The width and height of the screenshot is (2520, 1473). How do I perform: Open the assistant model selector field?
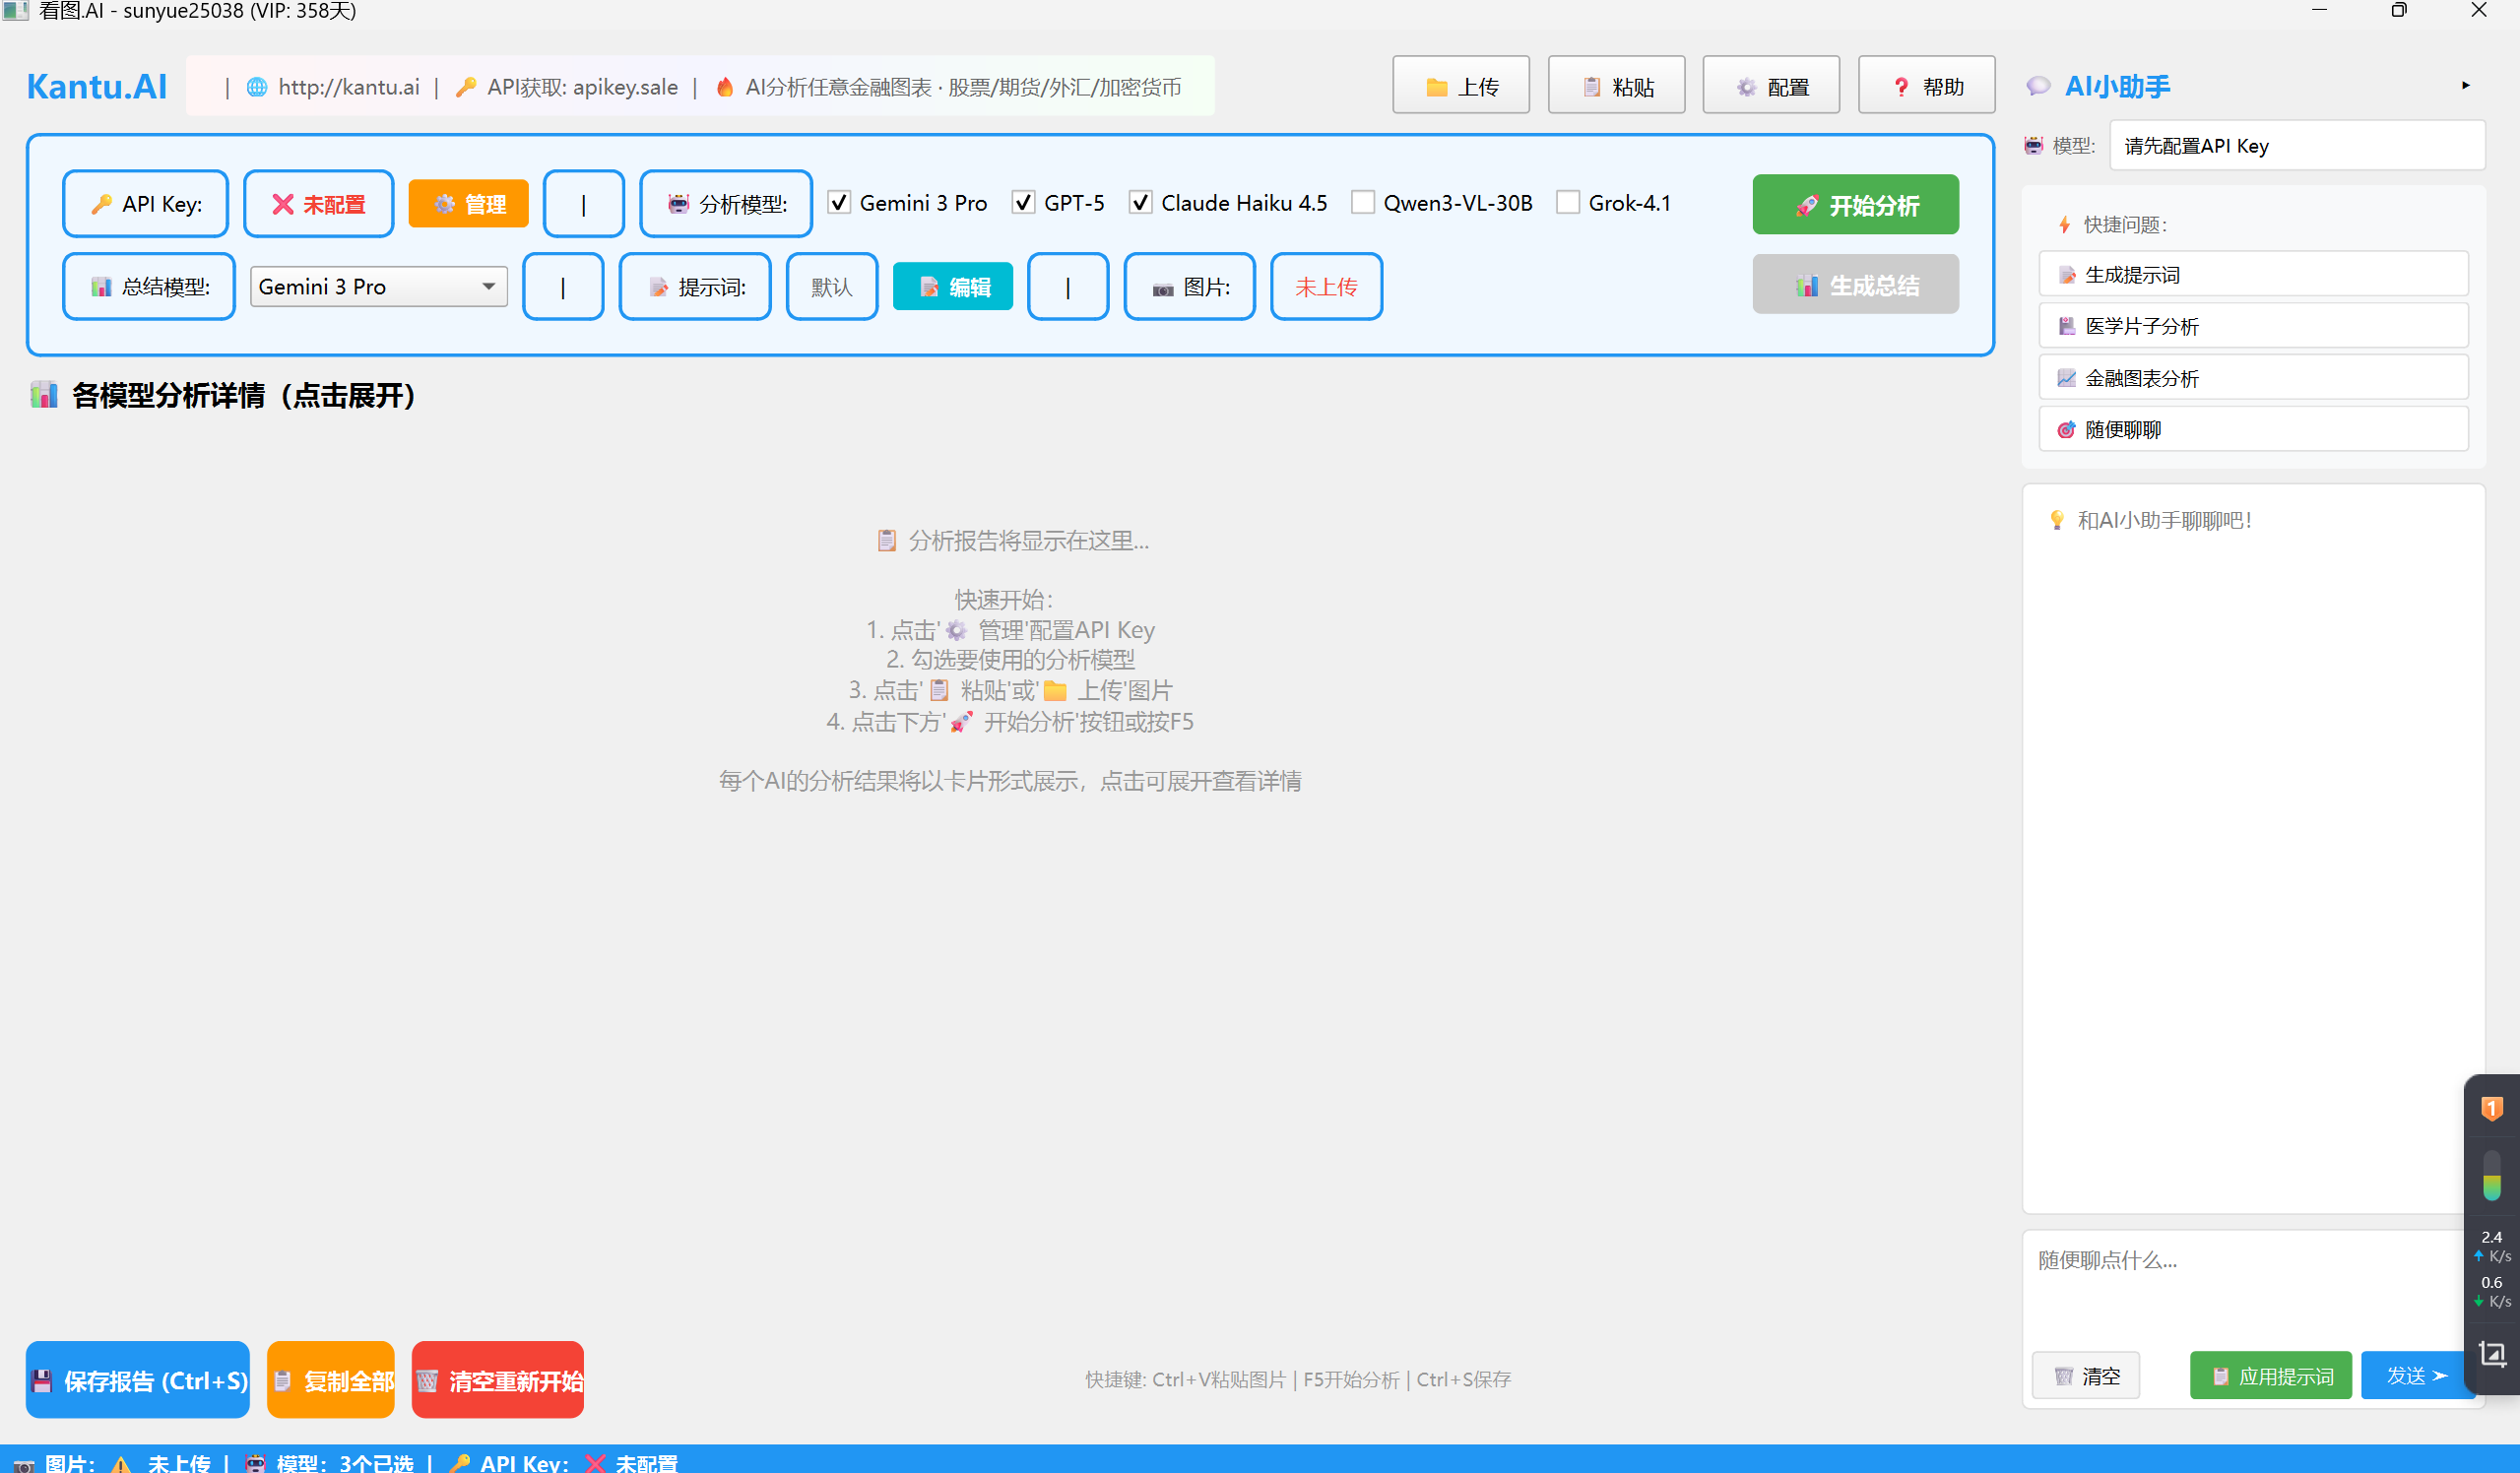click(x=2296, y=146)
